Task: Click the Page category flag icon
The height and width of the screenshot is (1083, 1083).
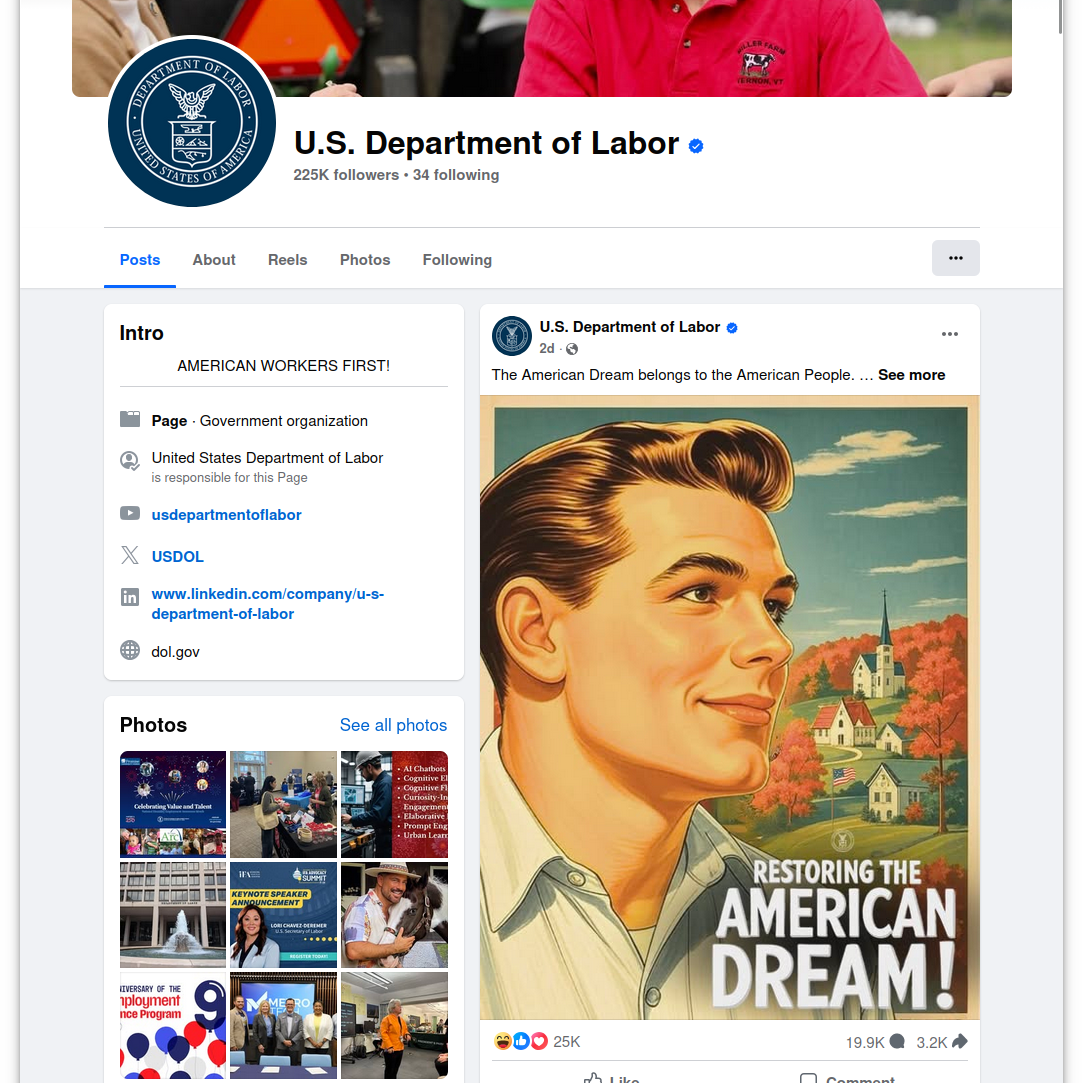Action: 130,418
